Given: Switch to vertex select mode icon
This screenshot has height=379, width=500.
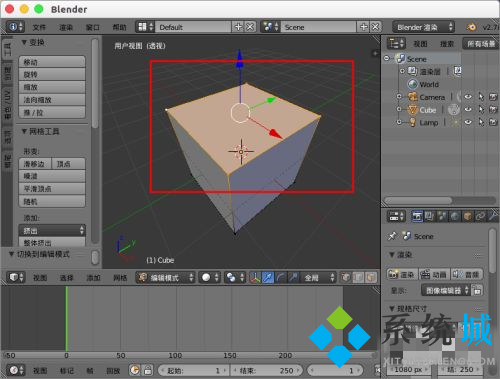Looking at the screenshot, I should 346,277.
